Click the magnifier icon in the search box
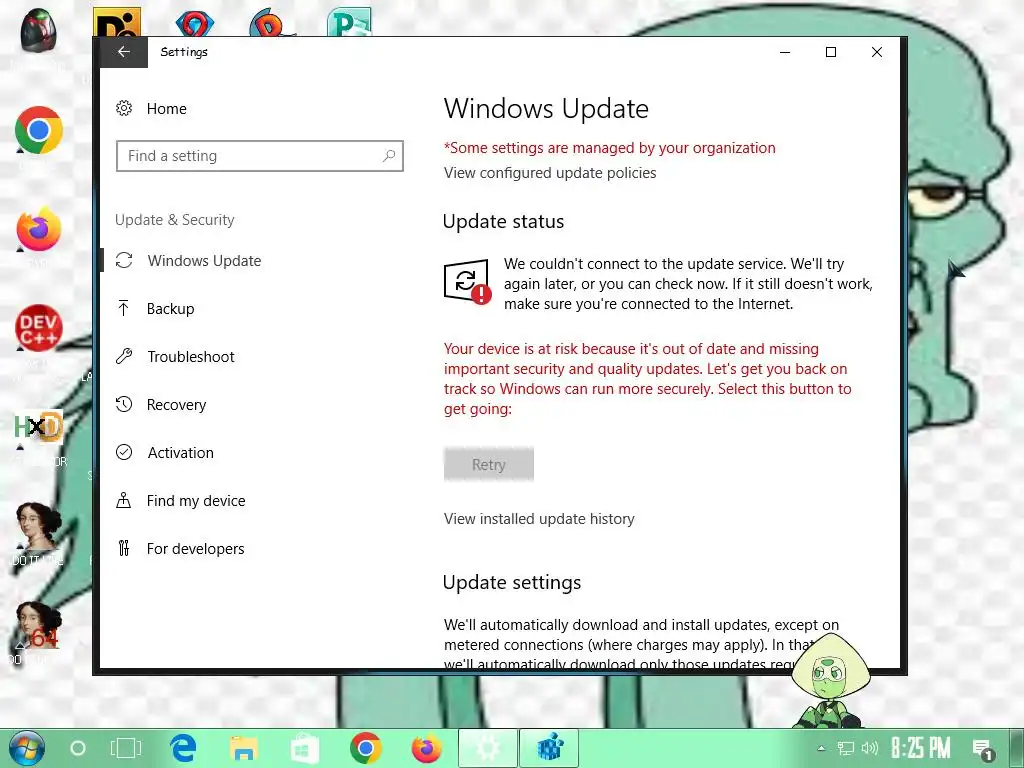This screenshot has height=768, width=1024. pos(389,156)
